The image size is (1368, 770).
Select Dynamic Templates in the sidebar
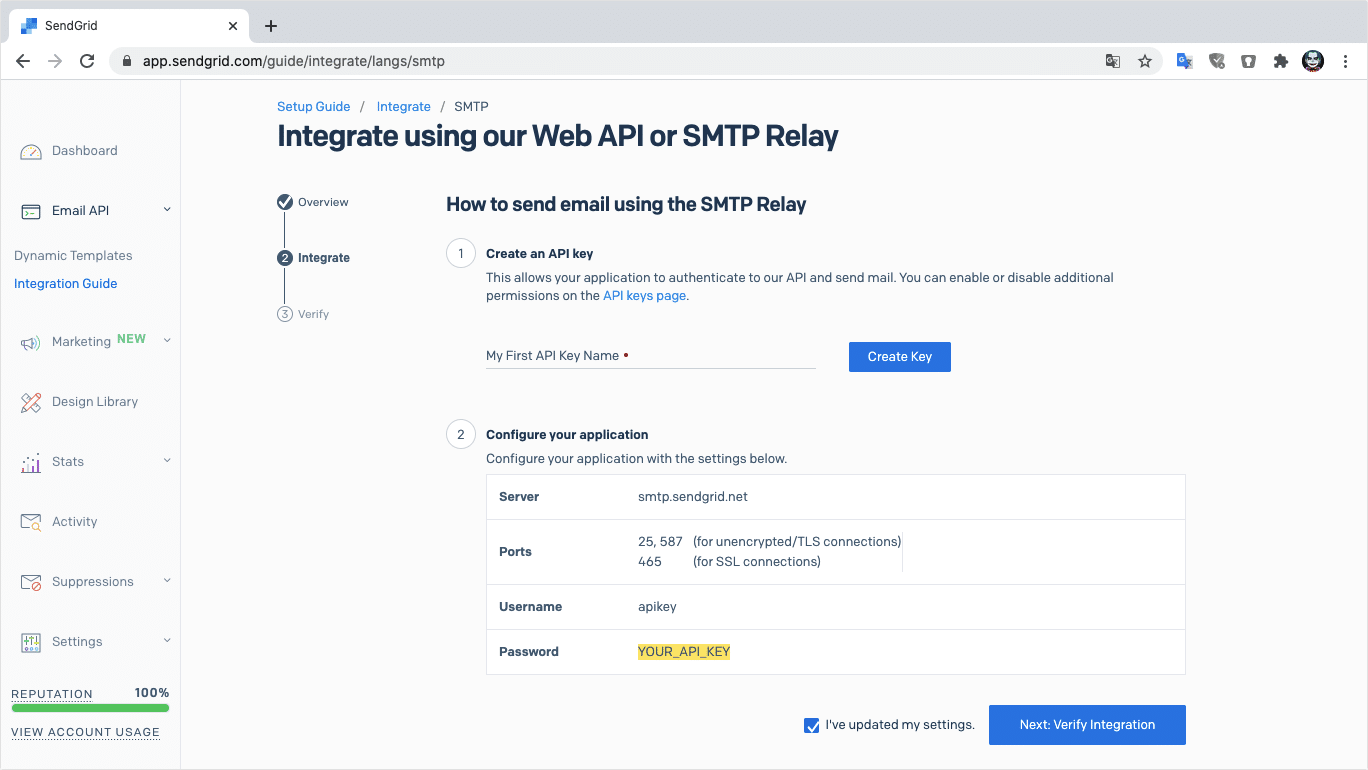(x=73, y=256)
